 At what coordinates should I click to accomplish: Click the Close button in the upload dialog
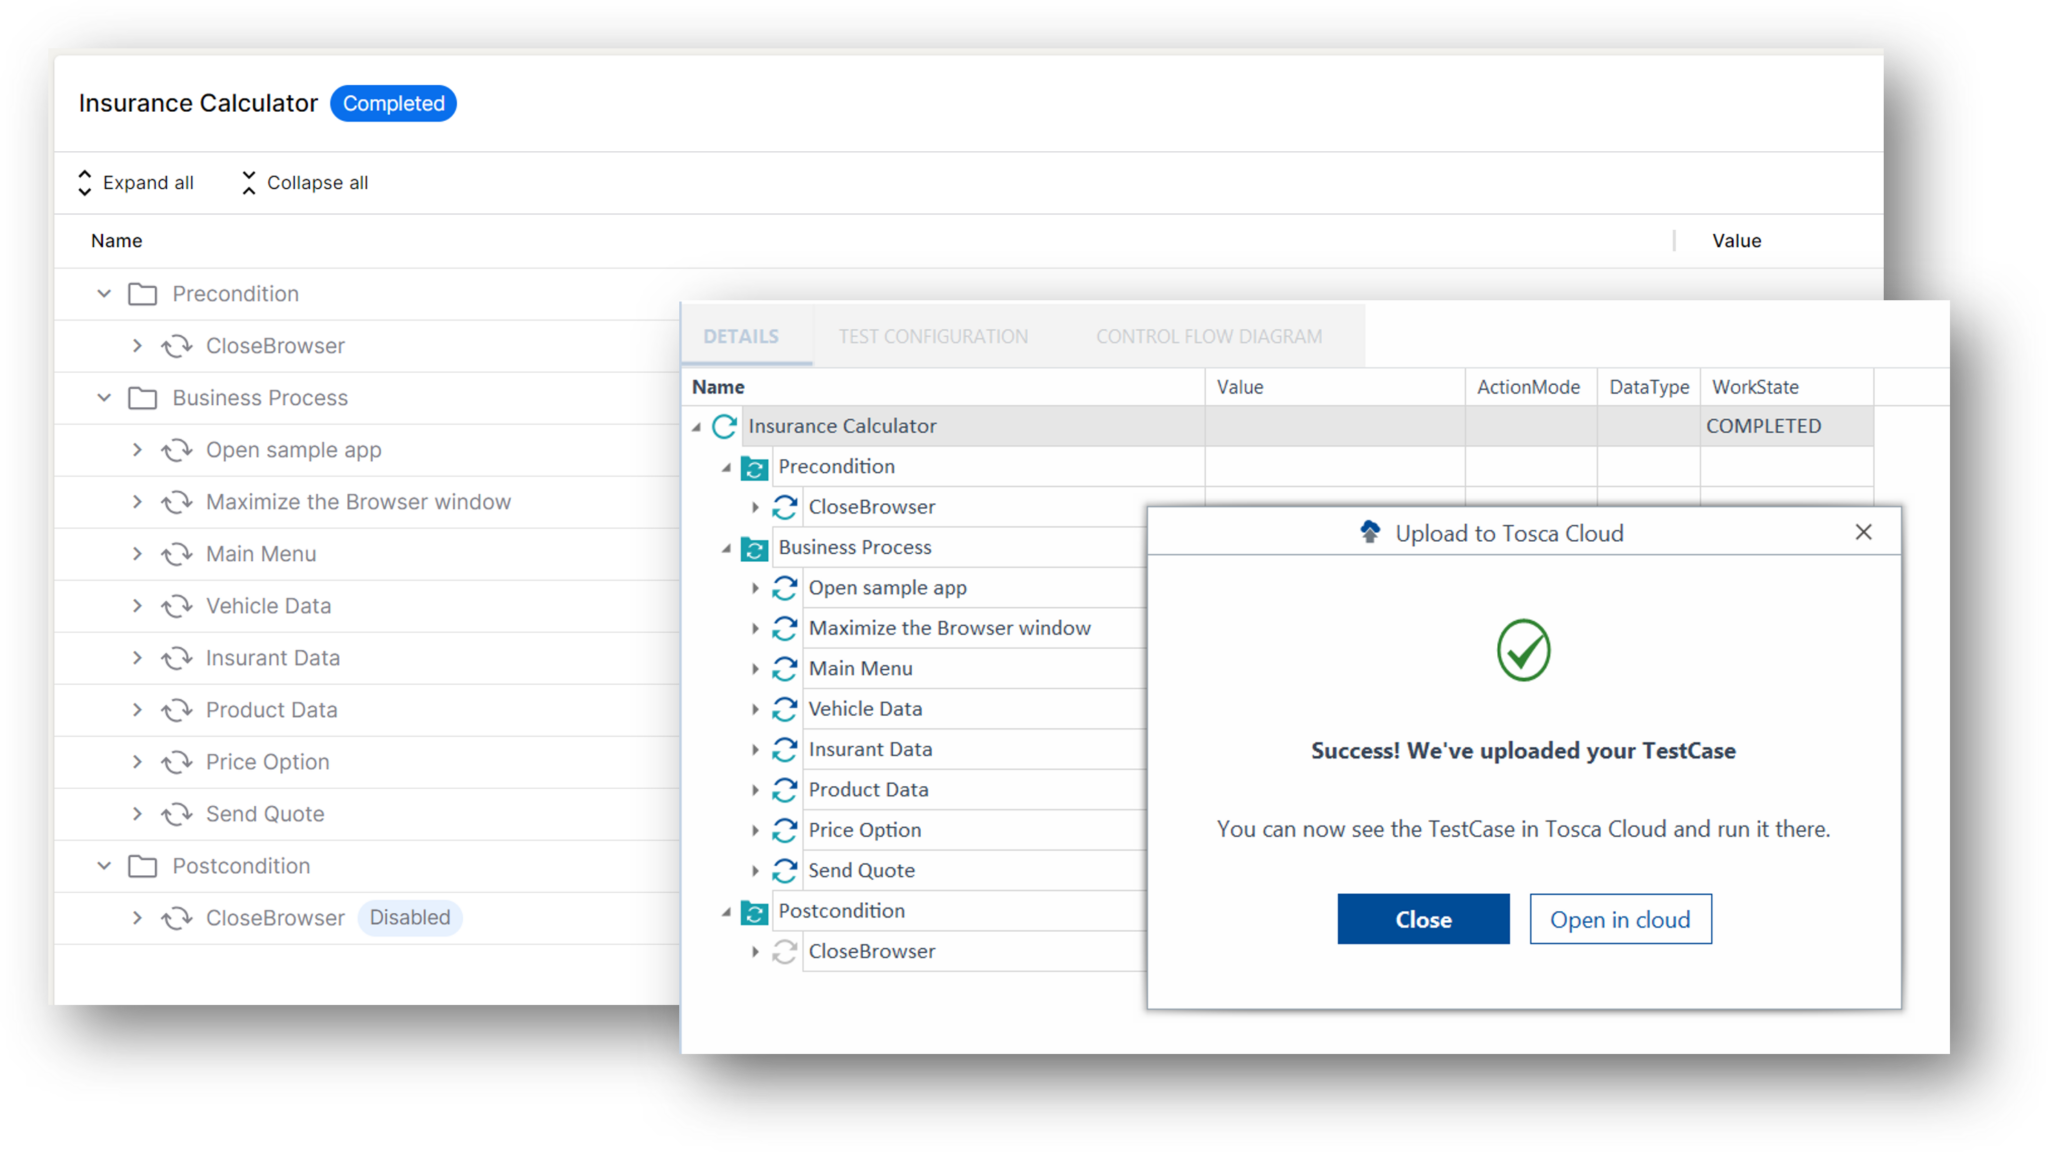(1423, 918)
